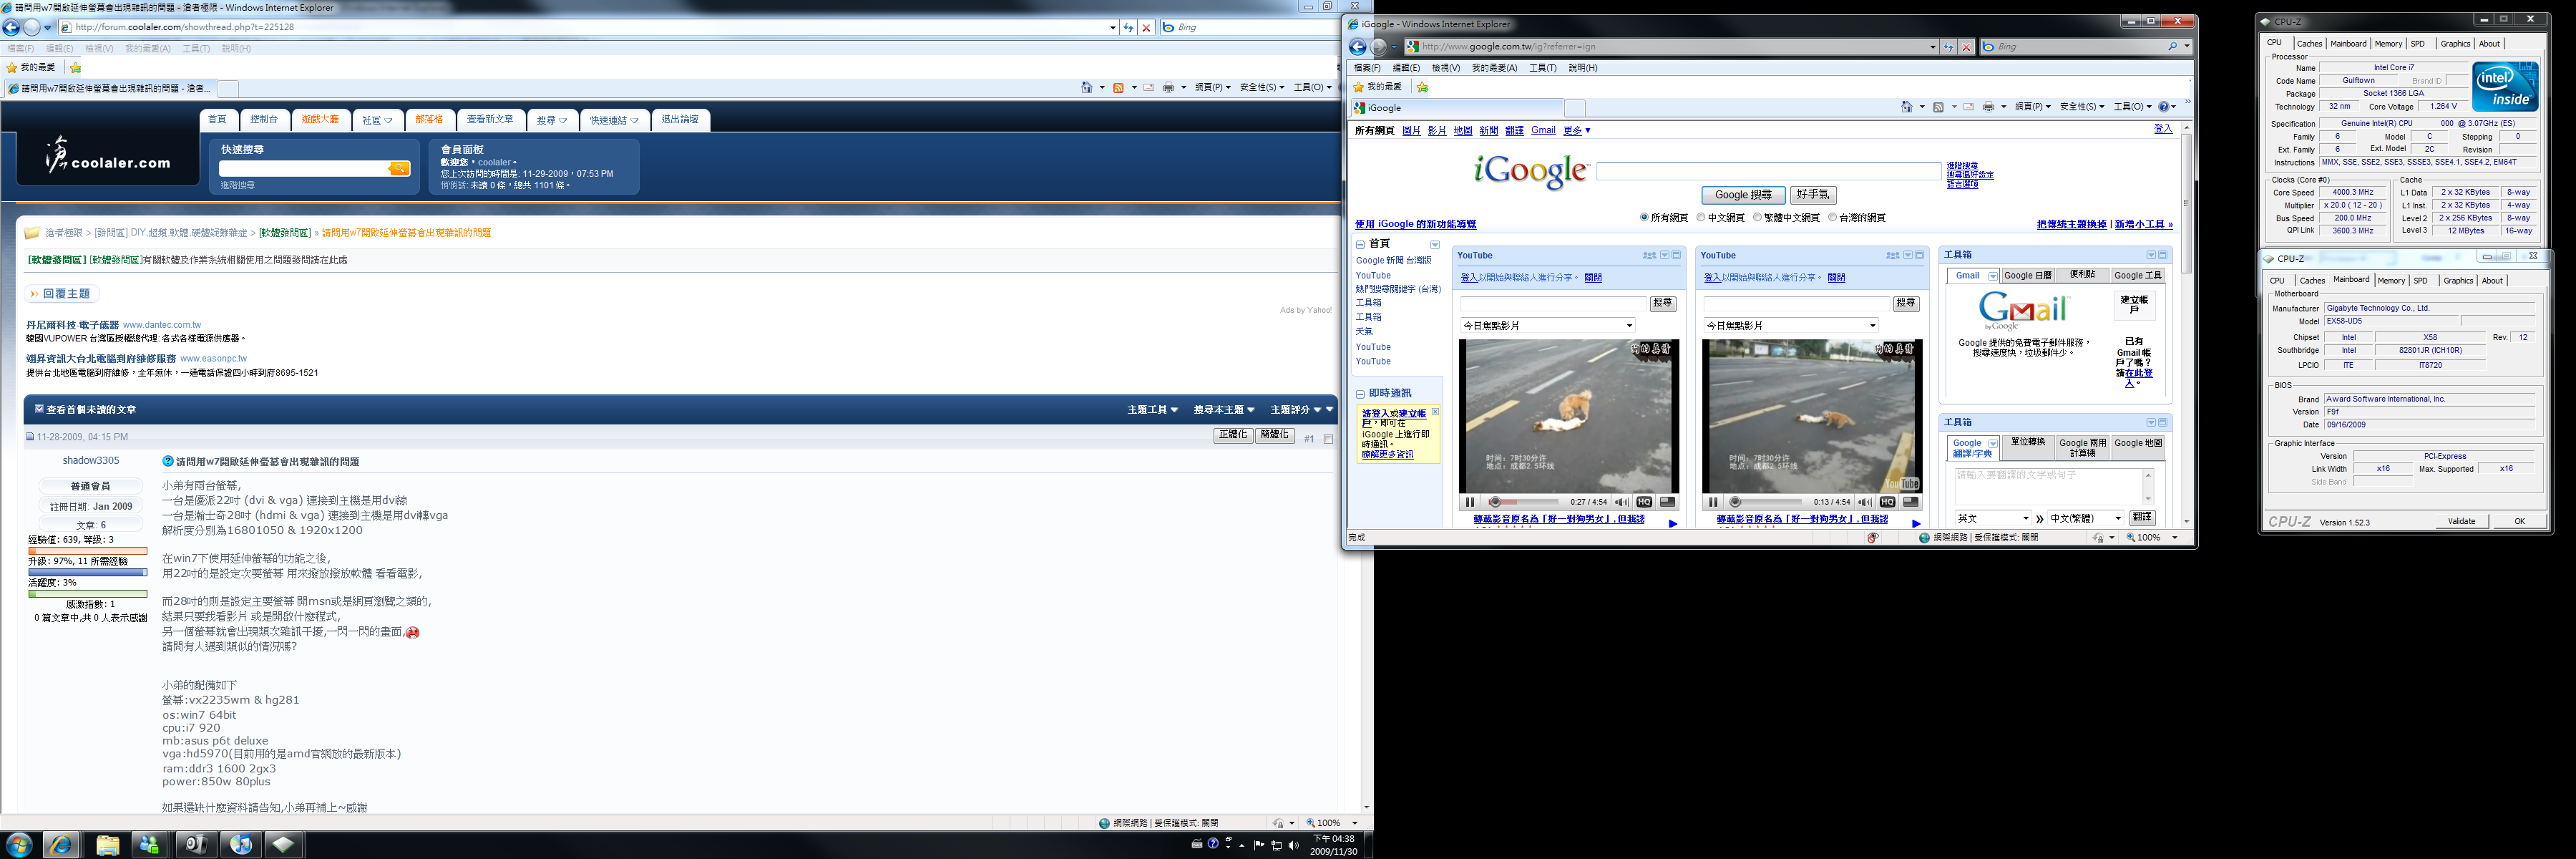Click '回覆主題' reply button
This screenshot has height=859, width=2576.
pyautogui.click(x=62, y=294)
